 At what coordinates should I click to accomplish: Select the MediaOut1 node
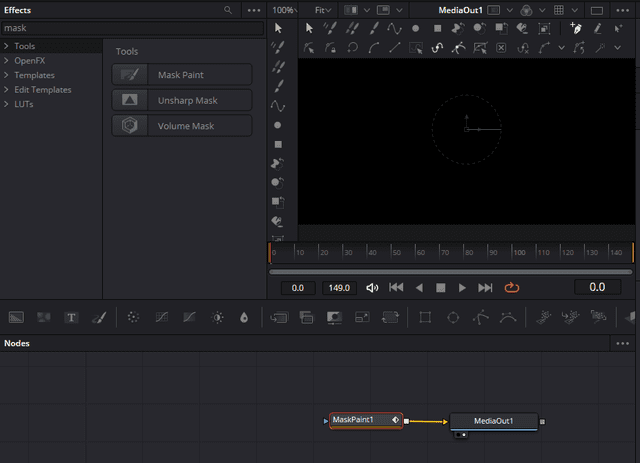pos(493,421)
